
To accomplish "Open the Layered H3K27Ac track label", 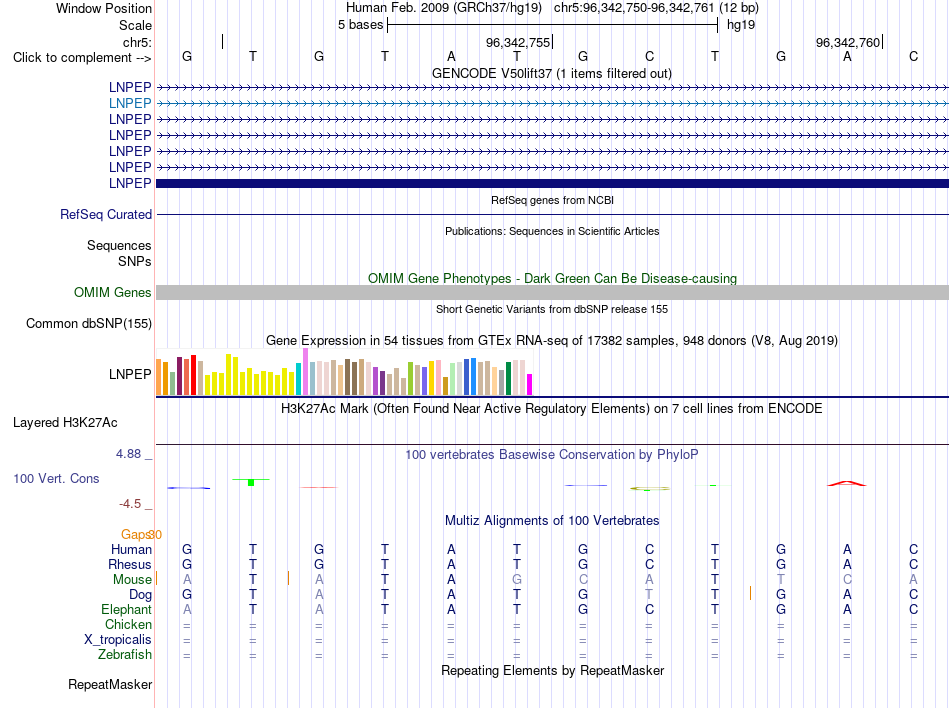I will point(65,423).
